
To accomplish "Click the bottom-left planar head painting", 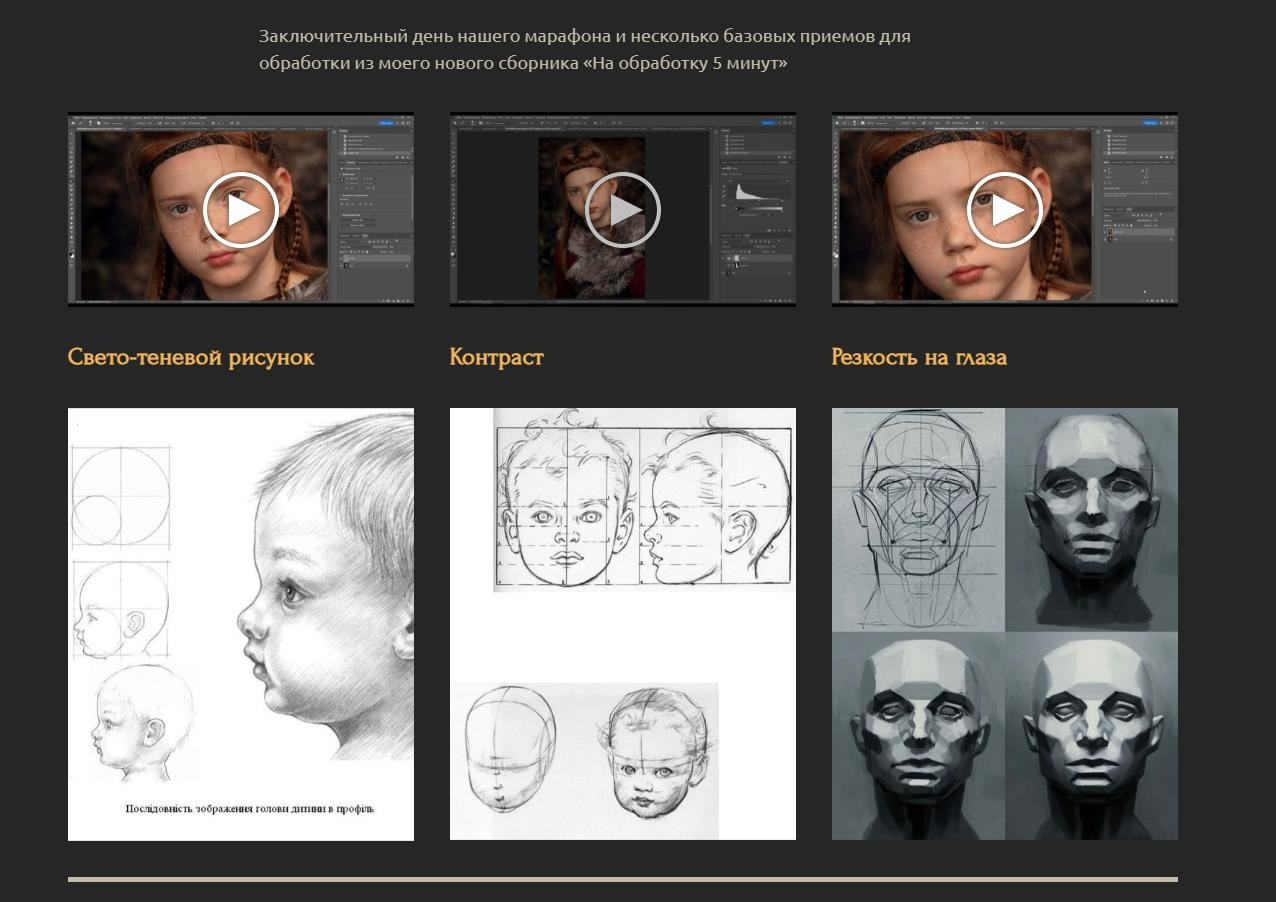I will click(918, 736).
